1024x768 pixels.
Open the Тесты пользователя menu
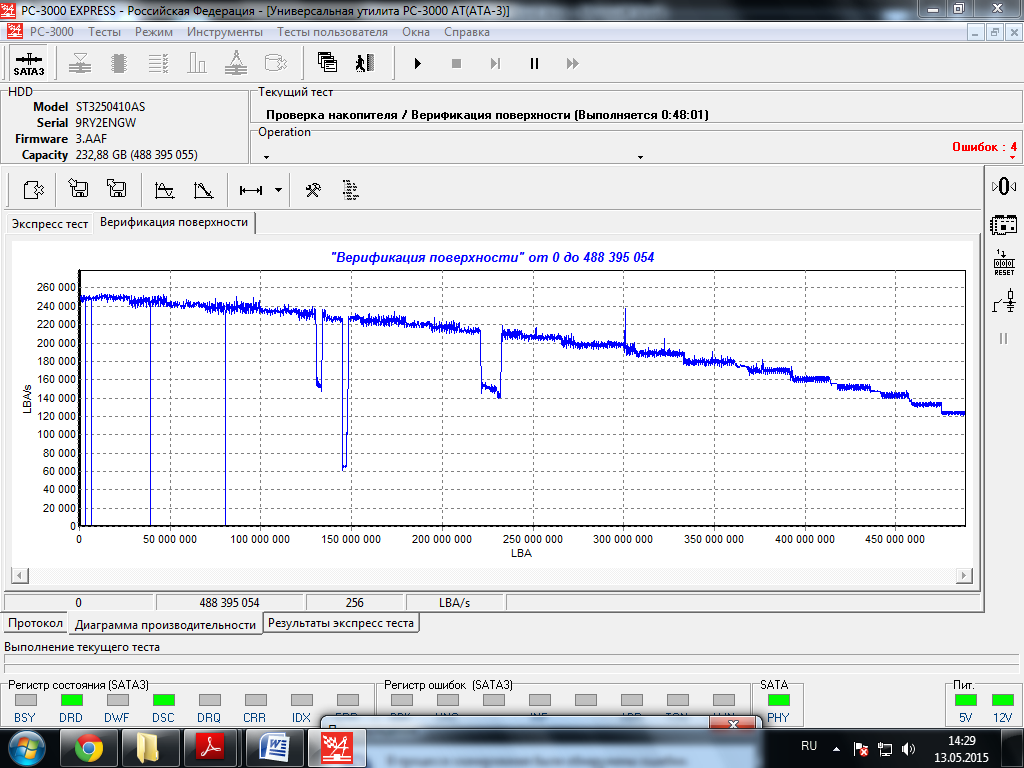(x=332, y=32)
